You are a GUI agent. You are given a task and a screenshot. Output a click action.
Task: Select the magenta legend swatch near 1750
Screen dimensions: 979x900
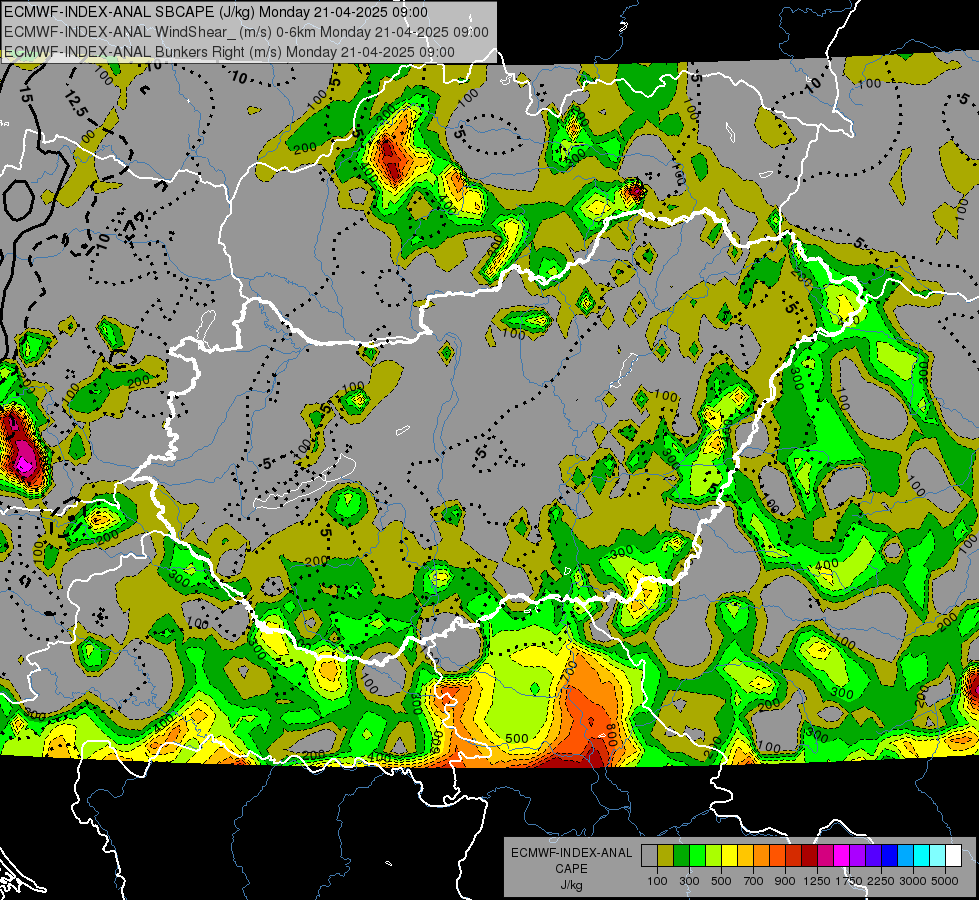click(842, 856)
